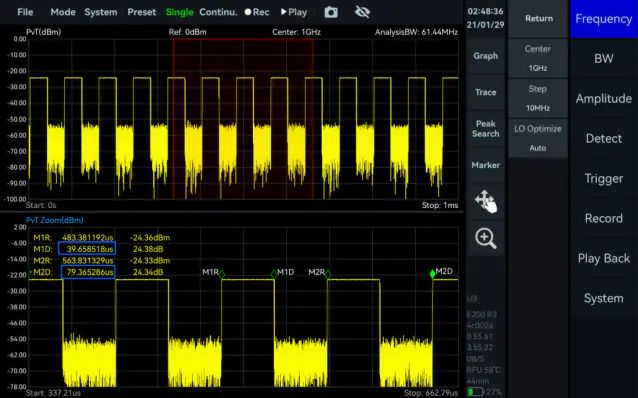The height and width of the screenshot is (398, 638).
Task: Open the Preset menu
Action: [x=142, y=12]
